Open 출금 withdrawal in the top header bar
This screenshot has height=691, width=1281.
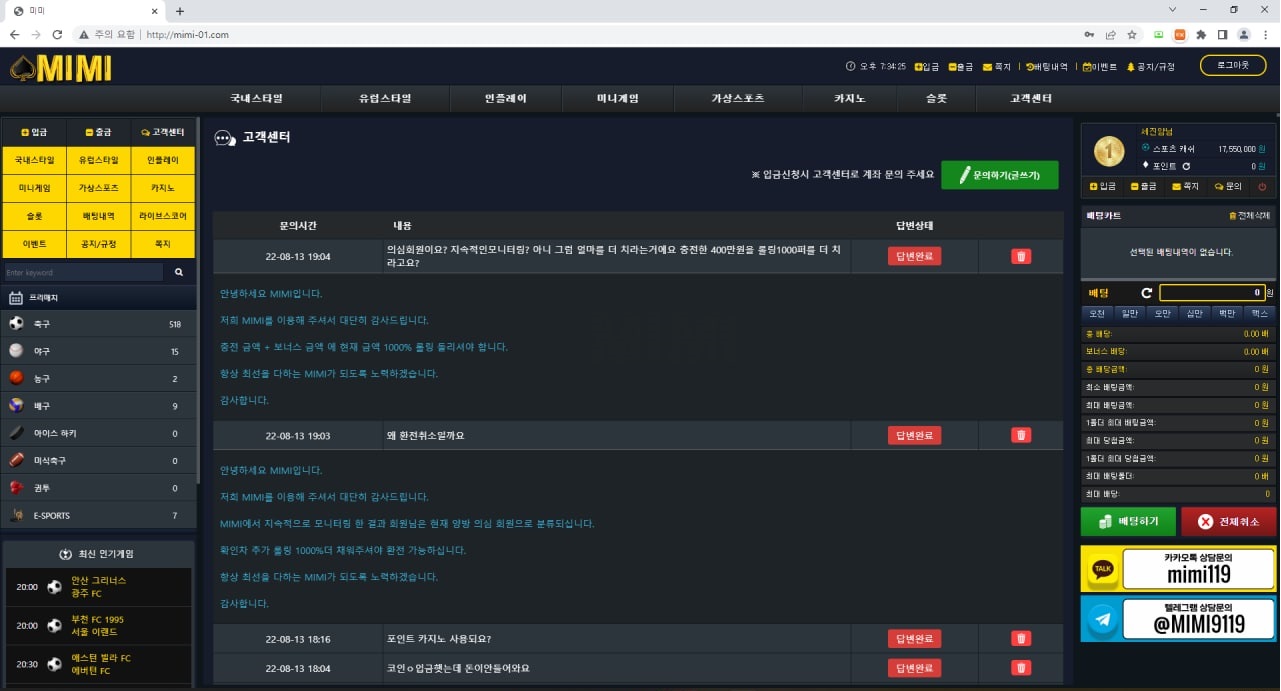(x=960, y=67)
